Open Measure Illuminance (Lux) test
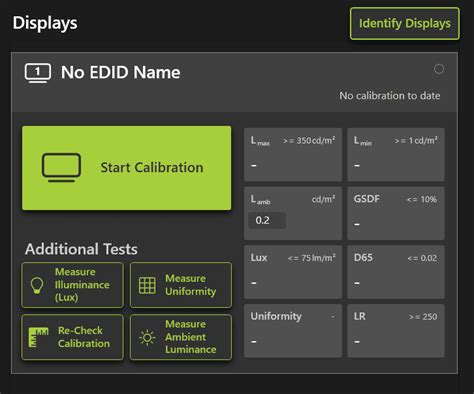The width and height of the screenshot is (474, 394). (72, 285)
